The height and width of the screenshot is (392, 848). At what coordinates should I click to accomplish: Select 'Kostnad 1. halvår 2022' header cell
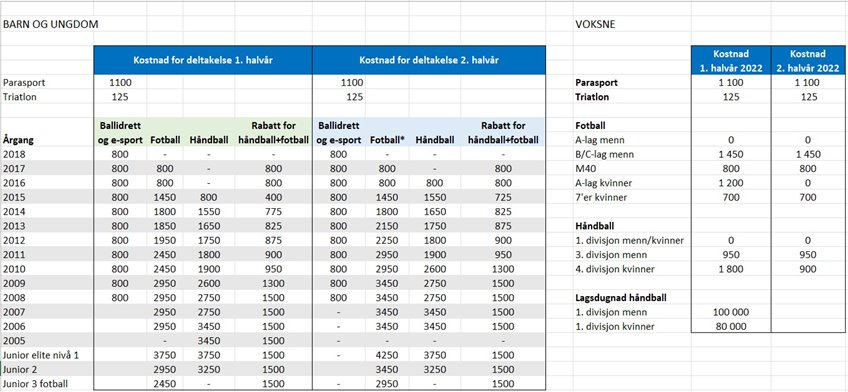click(x=731, y=61)
